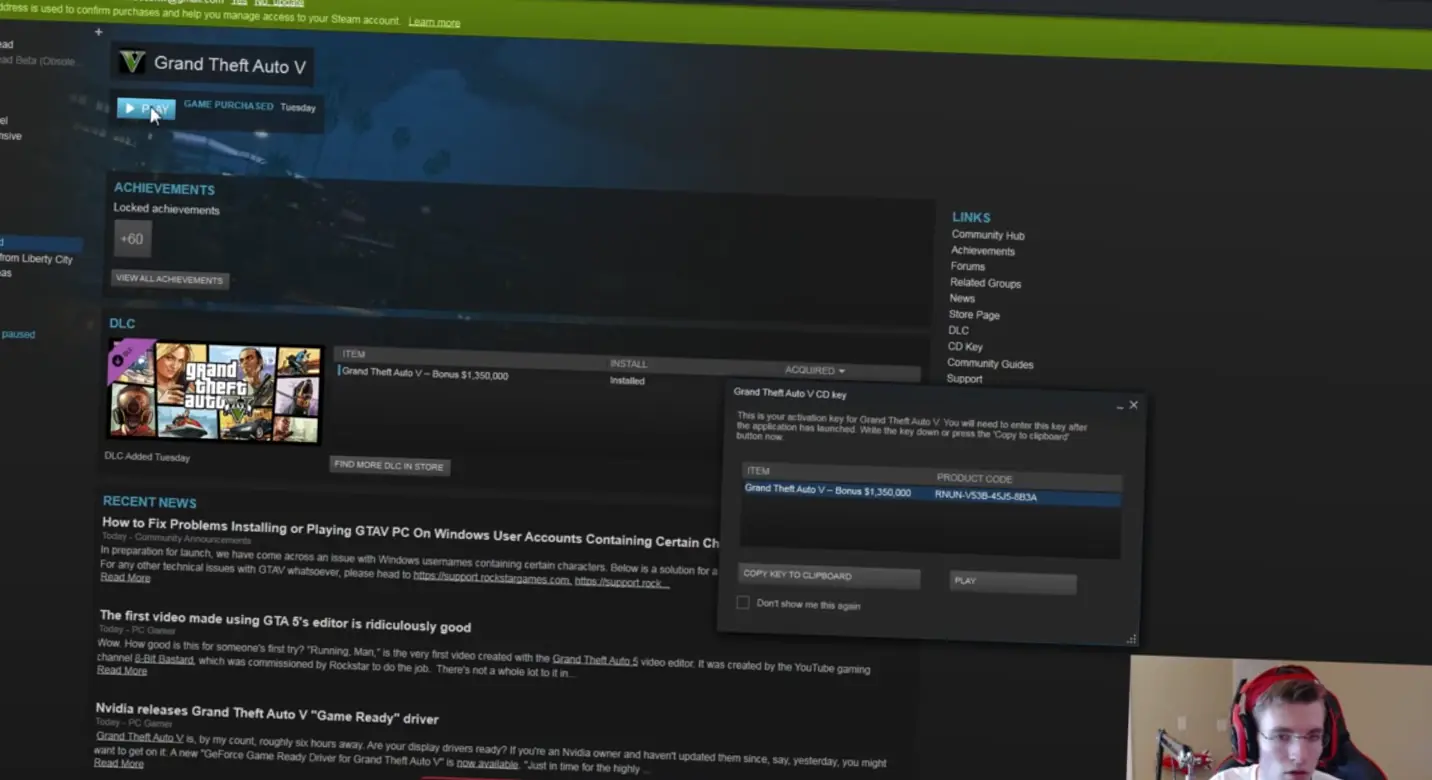Click Read More under the editor video article
The height and width of the screenshot is (780, 1432).
tap(122, 670)
